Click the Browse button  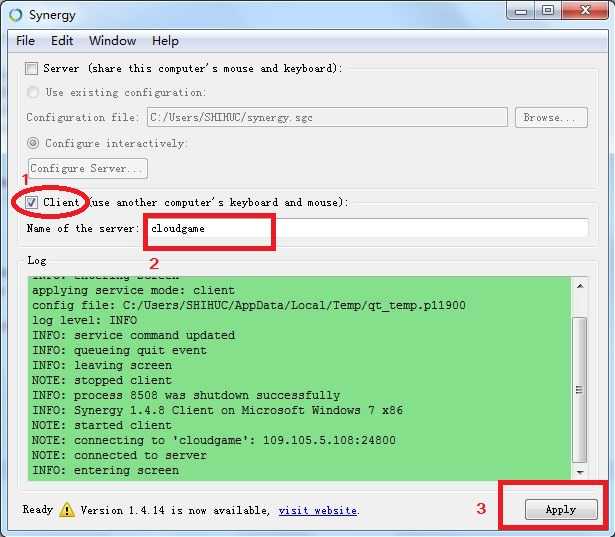551,117
